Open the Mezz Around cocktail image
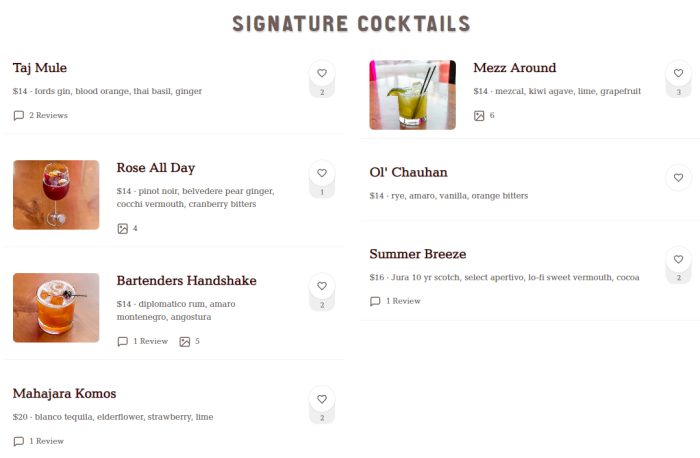Viewport: 700px width, 458px height. coord(412,94)
